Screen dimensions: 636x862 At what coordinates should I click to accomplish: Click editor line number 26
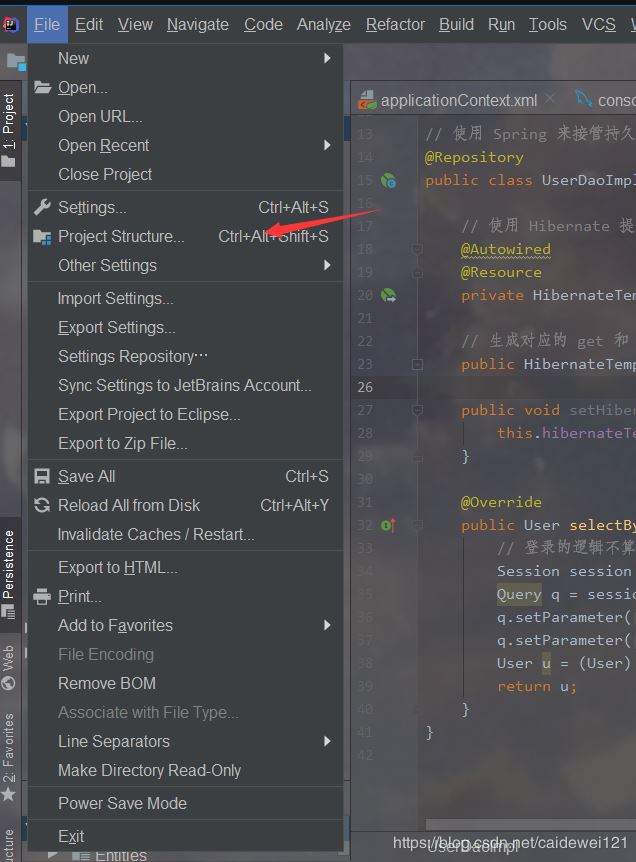tap(365, 387)
